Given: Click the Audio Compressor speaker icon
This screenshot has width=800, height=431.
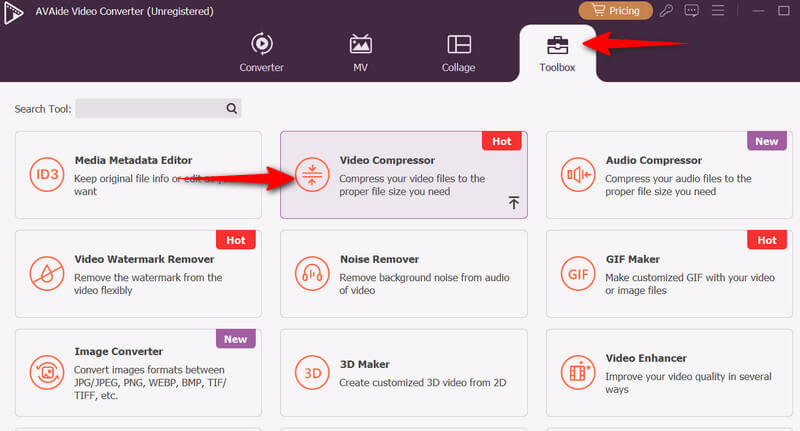Looking at the screenshot, I should pyautogui.click(x=578, y=174).
